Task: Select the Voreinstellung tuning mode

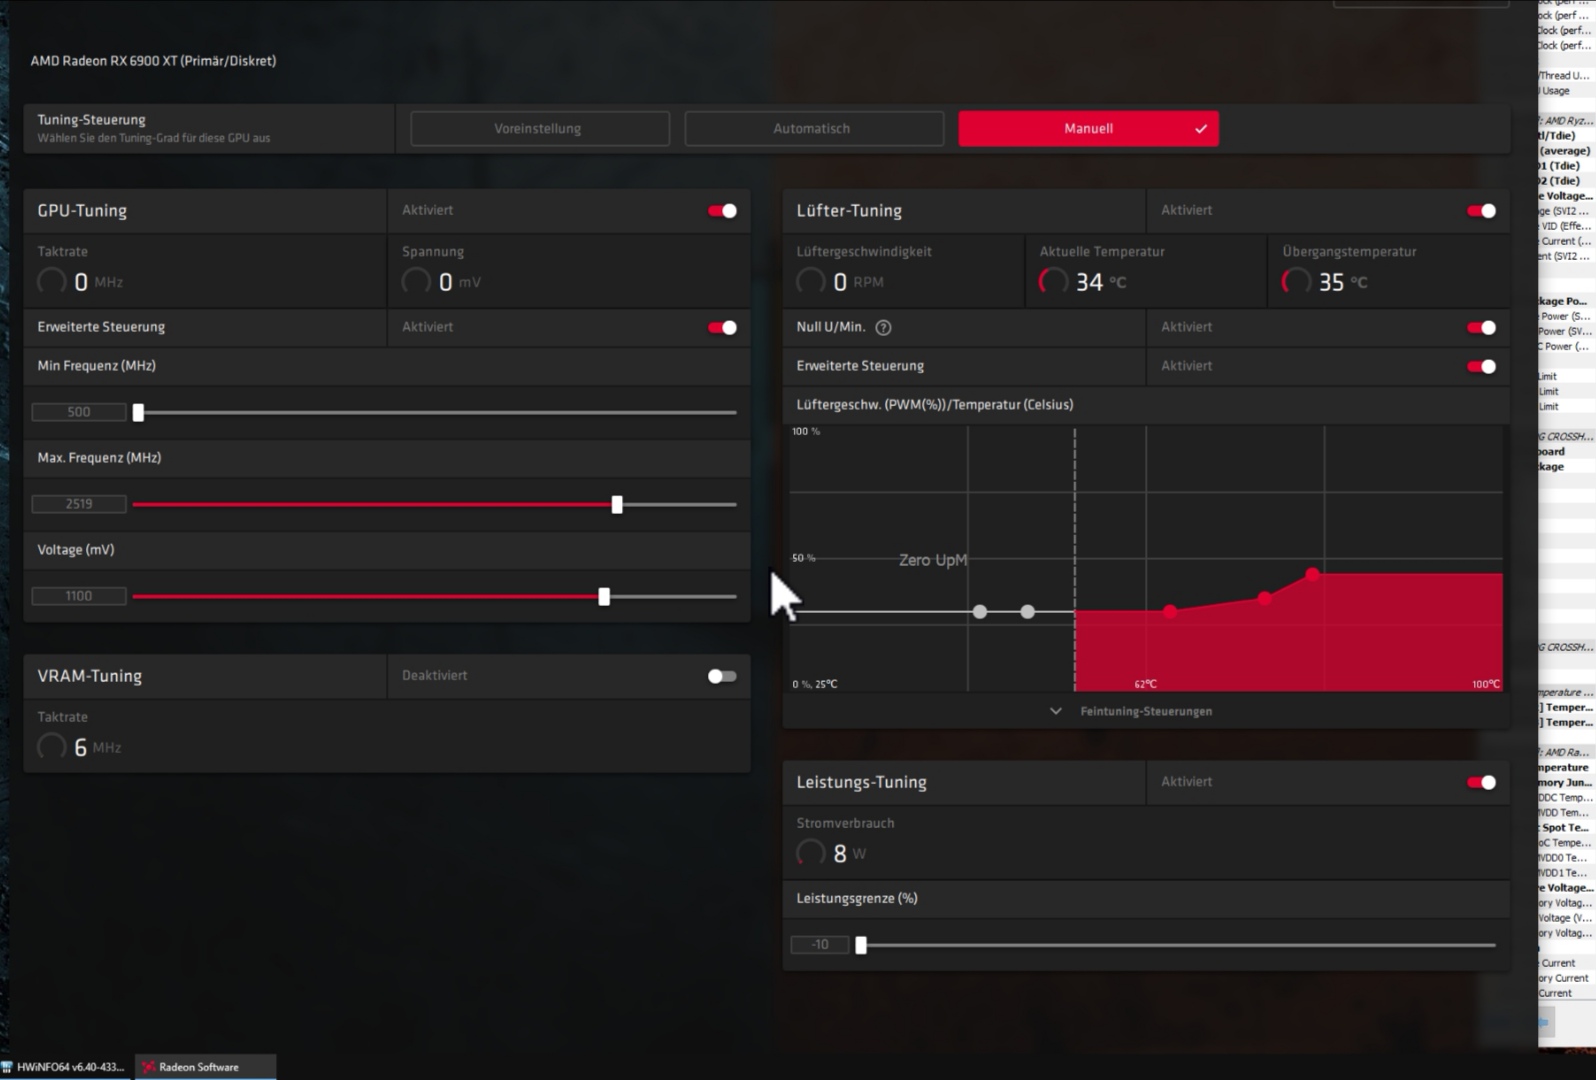Action: click(539, 128)
